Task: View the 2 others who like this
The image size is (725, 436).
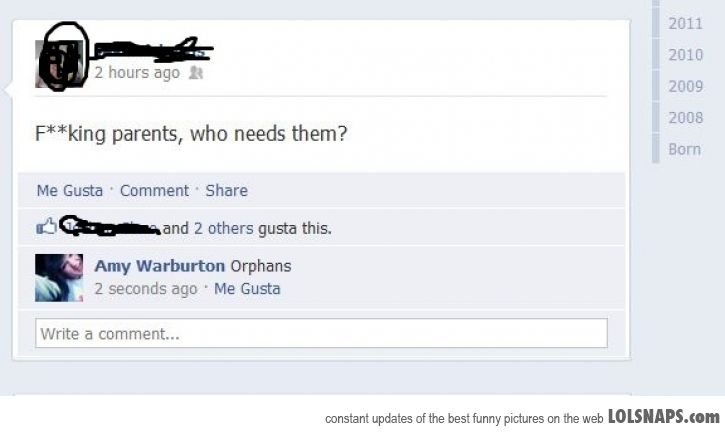Action: [223, 228]
